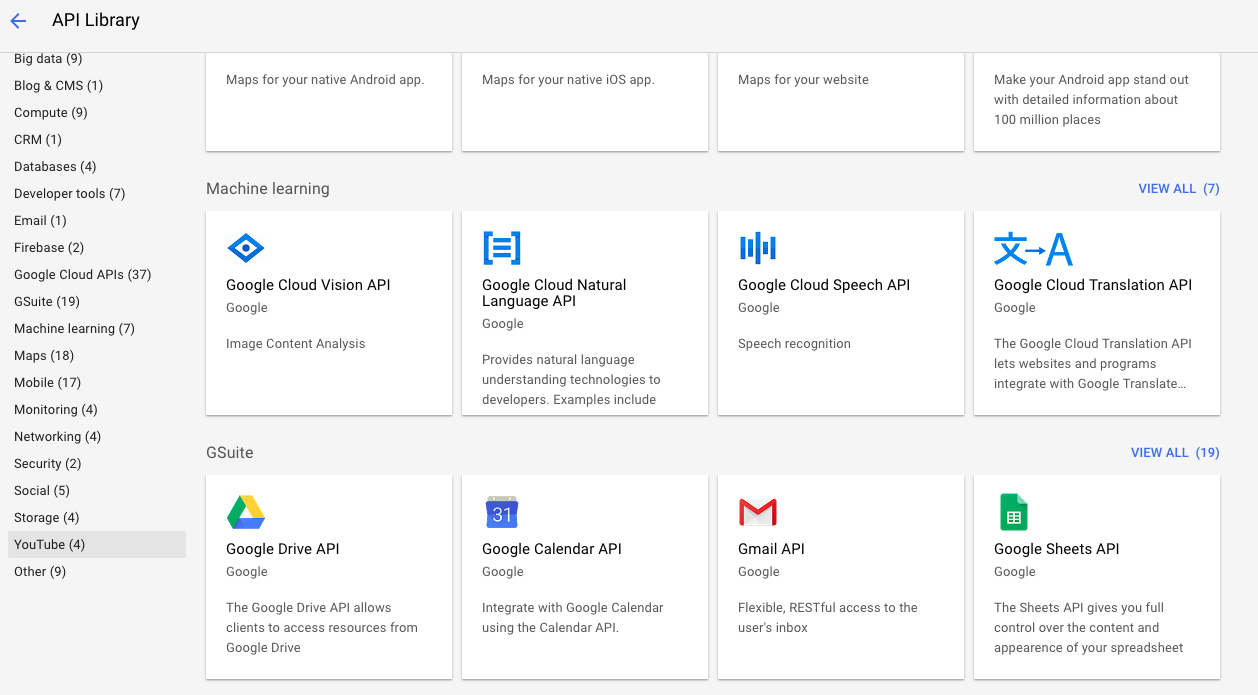Viewport: 1258px width, 695px height.
Task: Click the 'GSuite' section heading
Action: 230,453
